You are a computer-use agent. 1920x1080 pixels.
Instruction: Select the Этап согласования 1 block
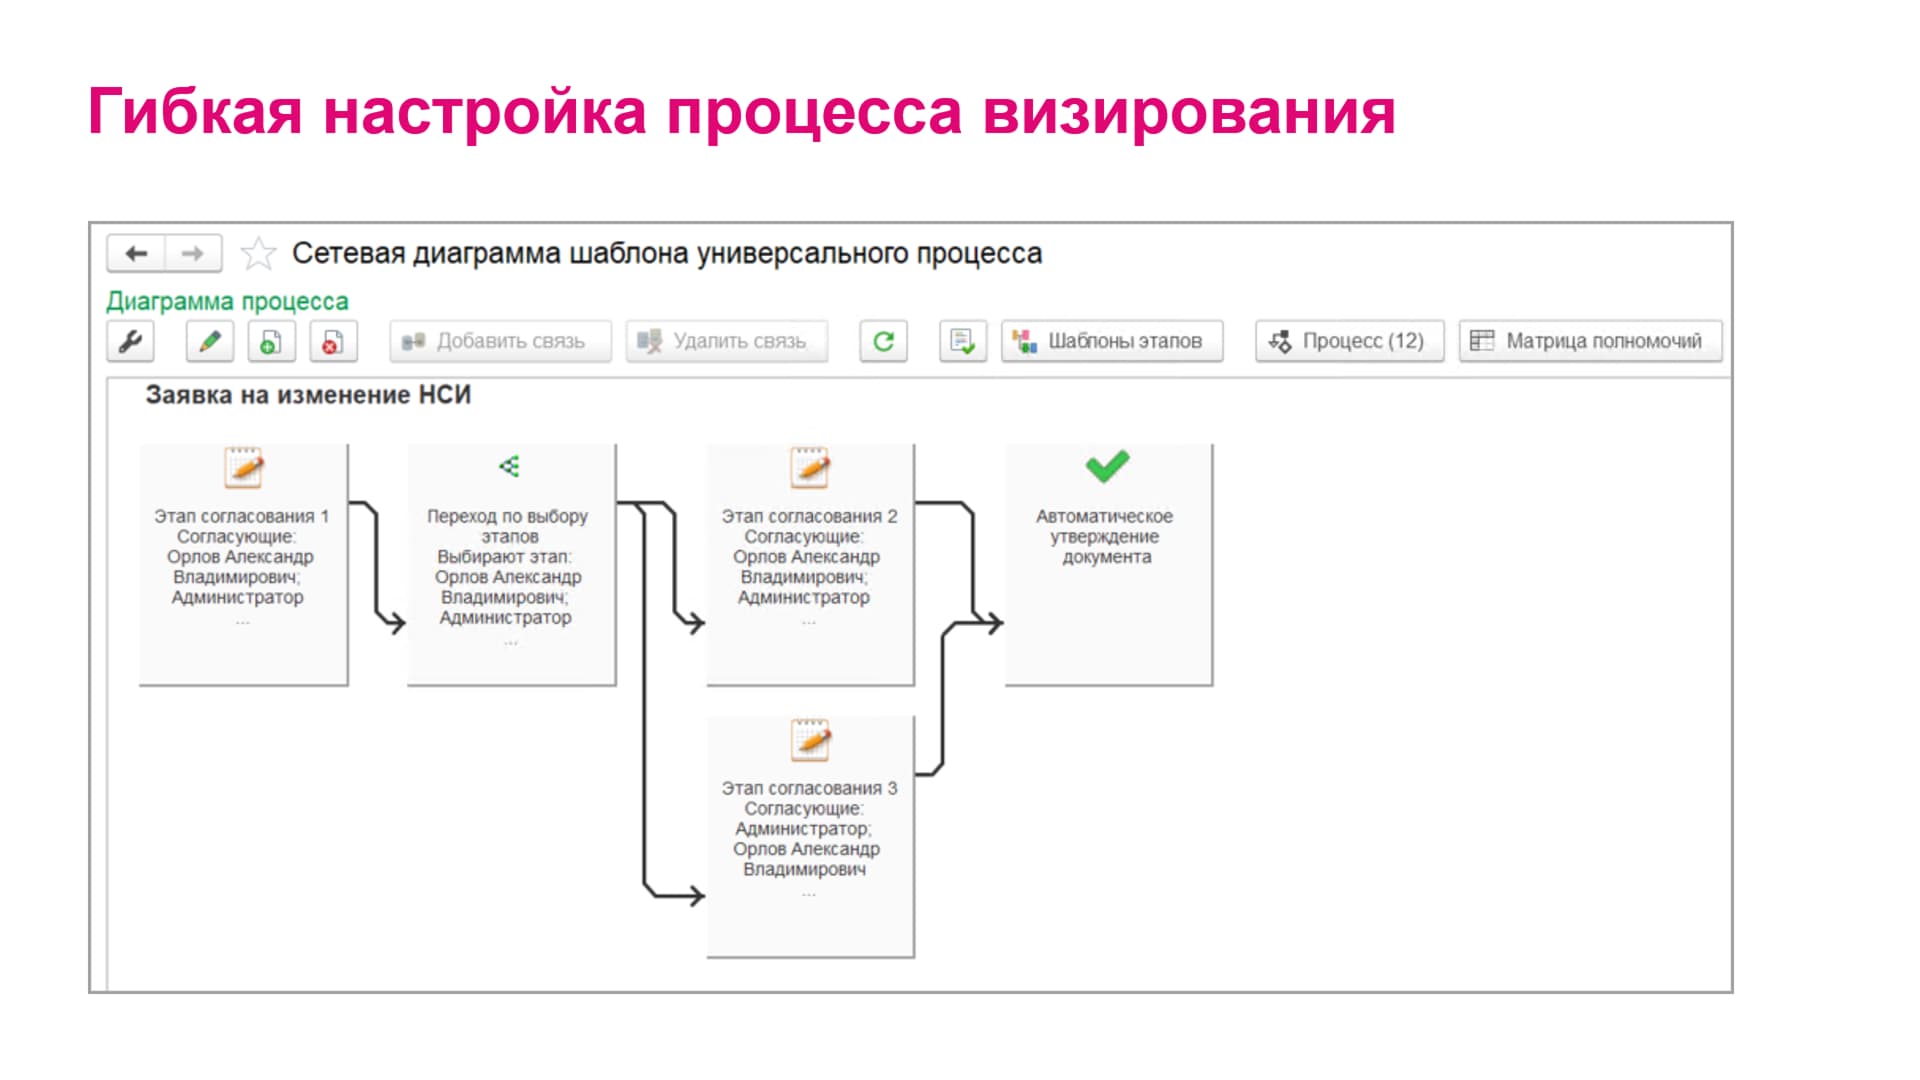point(243,565)
